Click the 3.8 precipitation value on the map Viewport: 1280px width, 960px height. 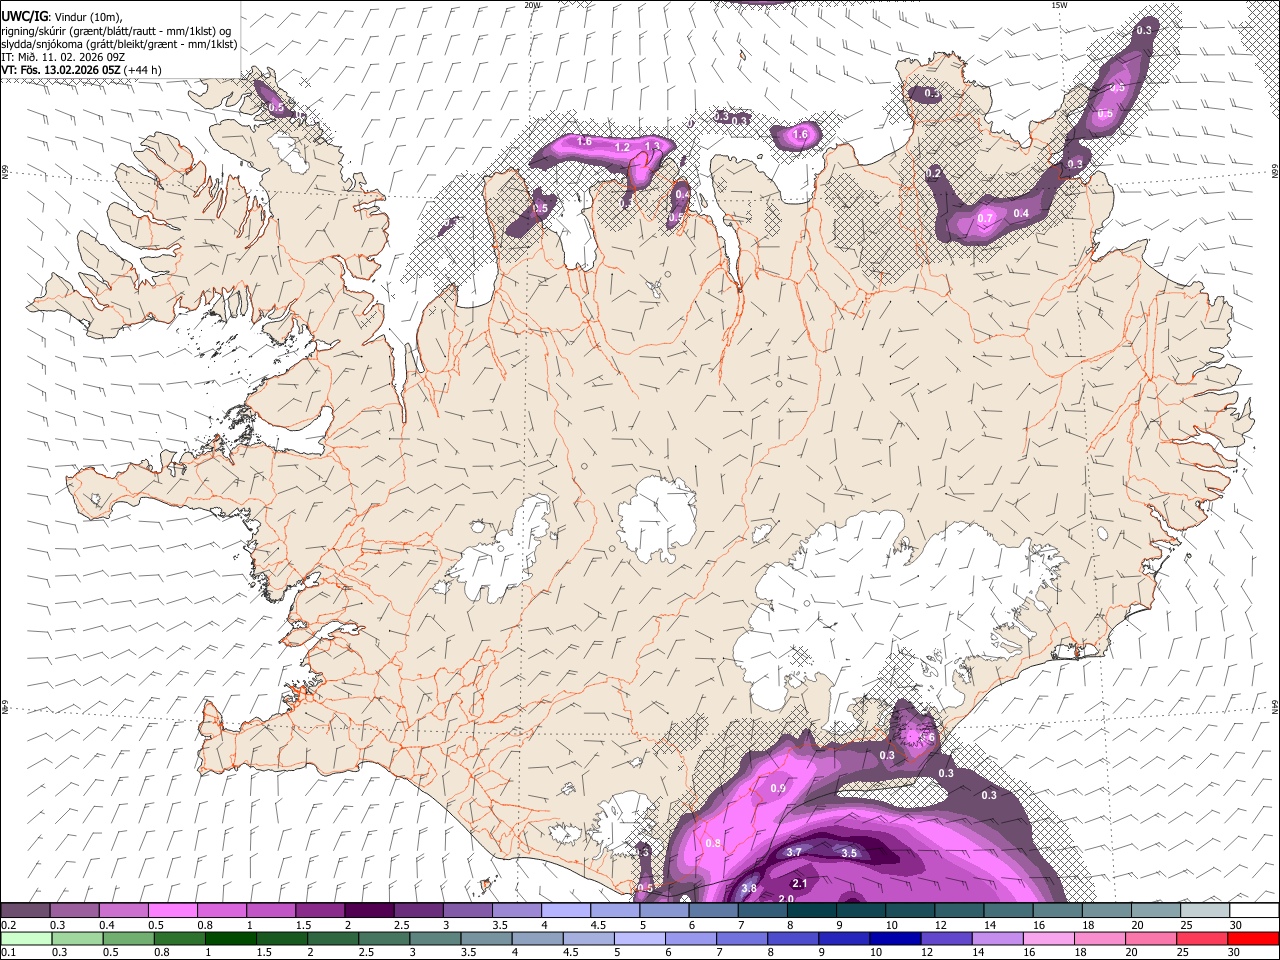(748, 888)
